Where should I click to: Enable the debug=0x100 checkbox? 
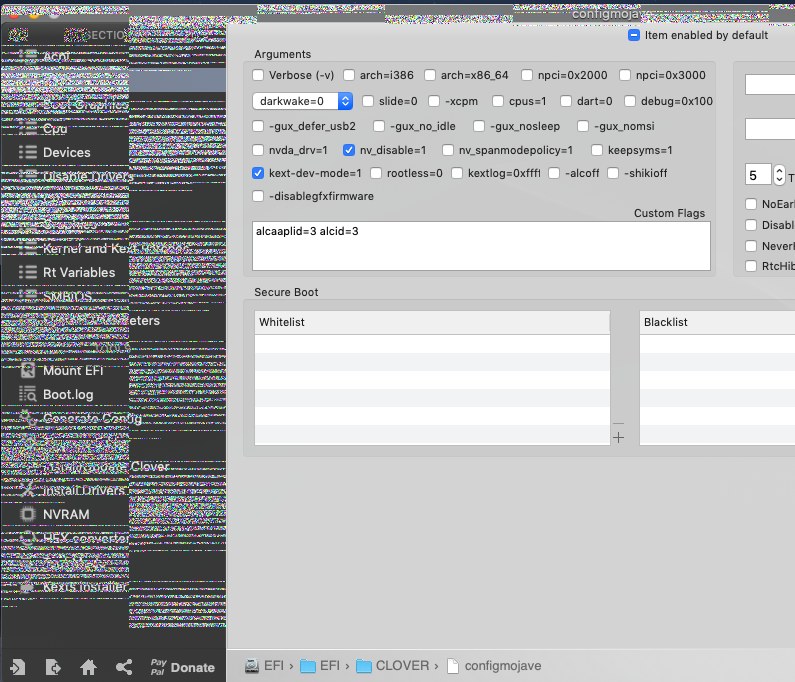pos(630,101)
